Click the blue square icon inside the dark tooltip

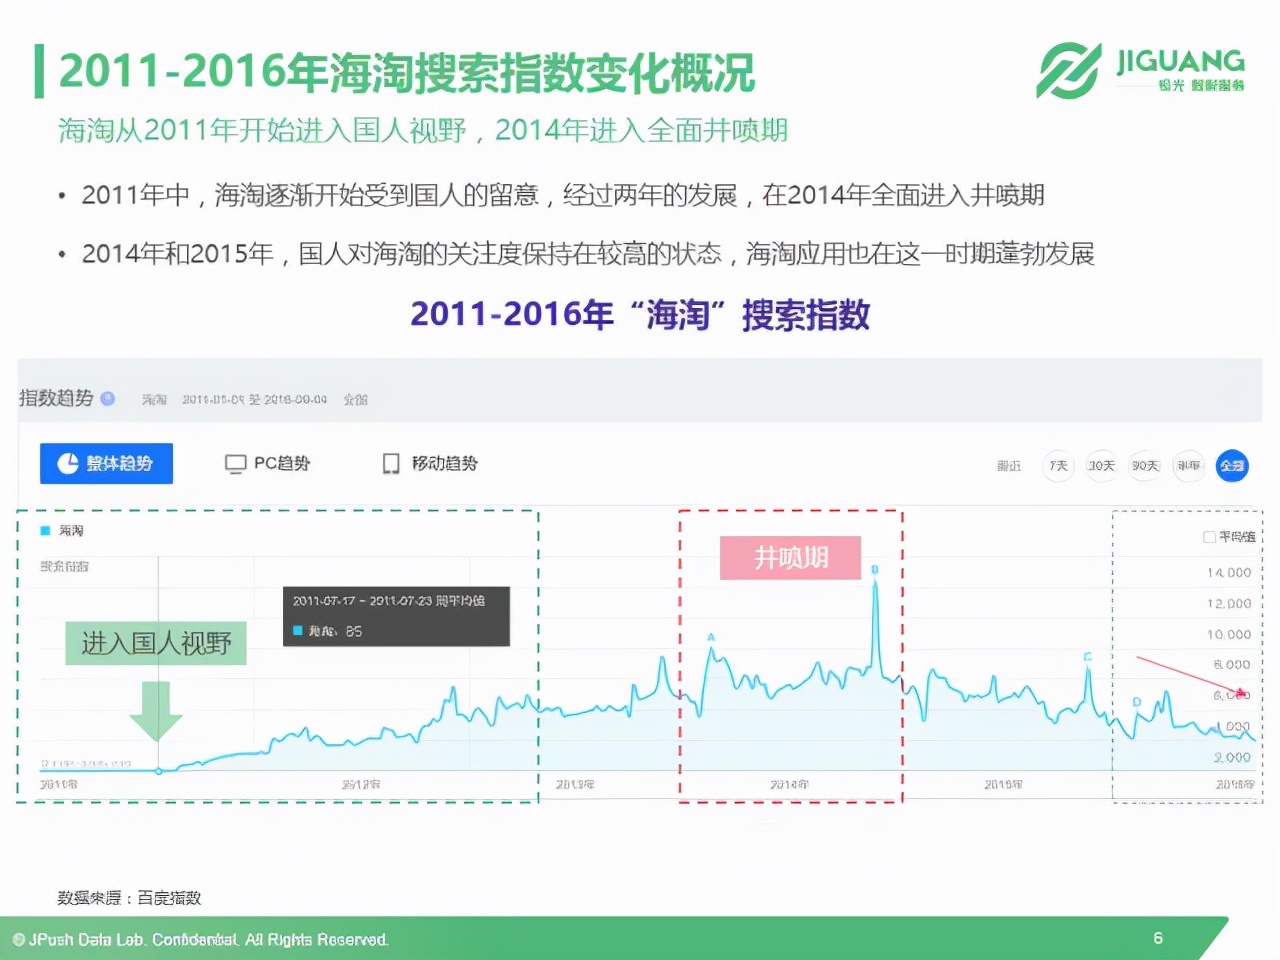coord(298,631)
